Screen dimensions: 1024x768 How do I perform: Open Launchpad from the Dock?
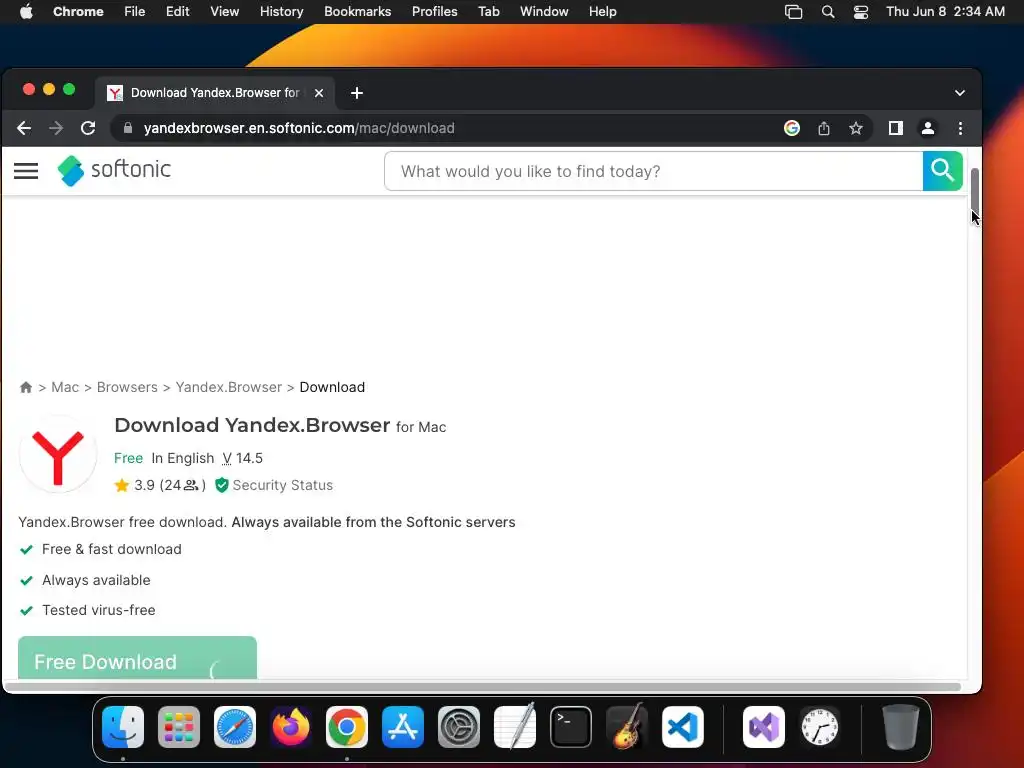click(179, 727)
